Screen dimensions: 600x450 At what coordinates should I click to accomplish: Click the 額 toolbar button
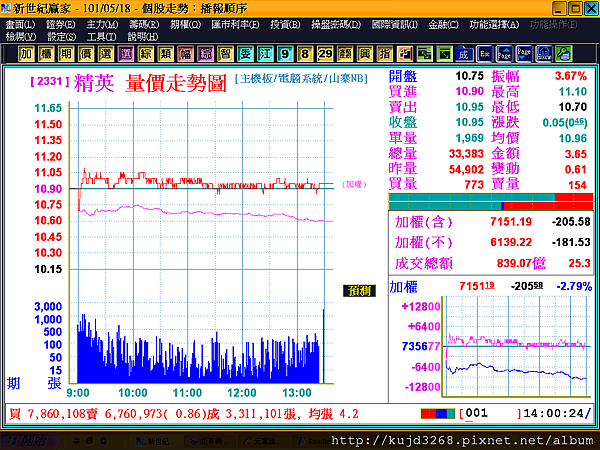[345, 54]
